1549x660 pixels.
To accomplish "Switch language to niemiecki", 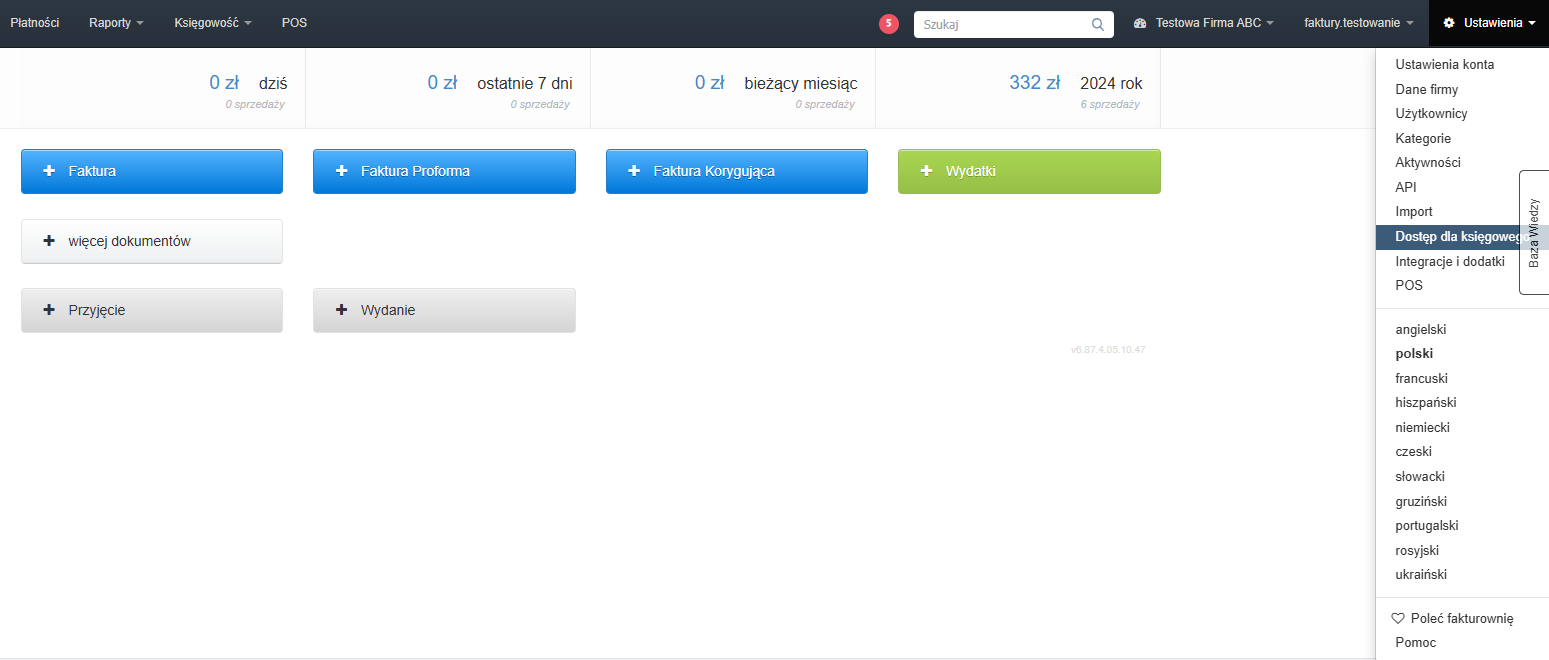I will pos(1422,427).
